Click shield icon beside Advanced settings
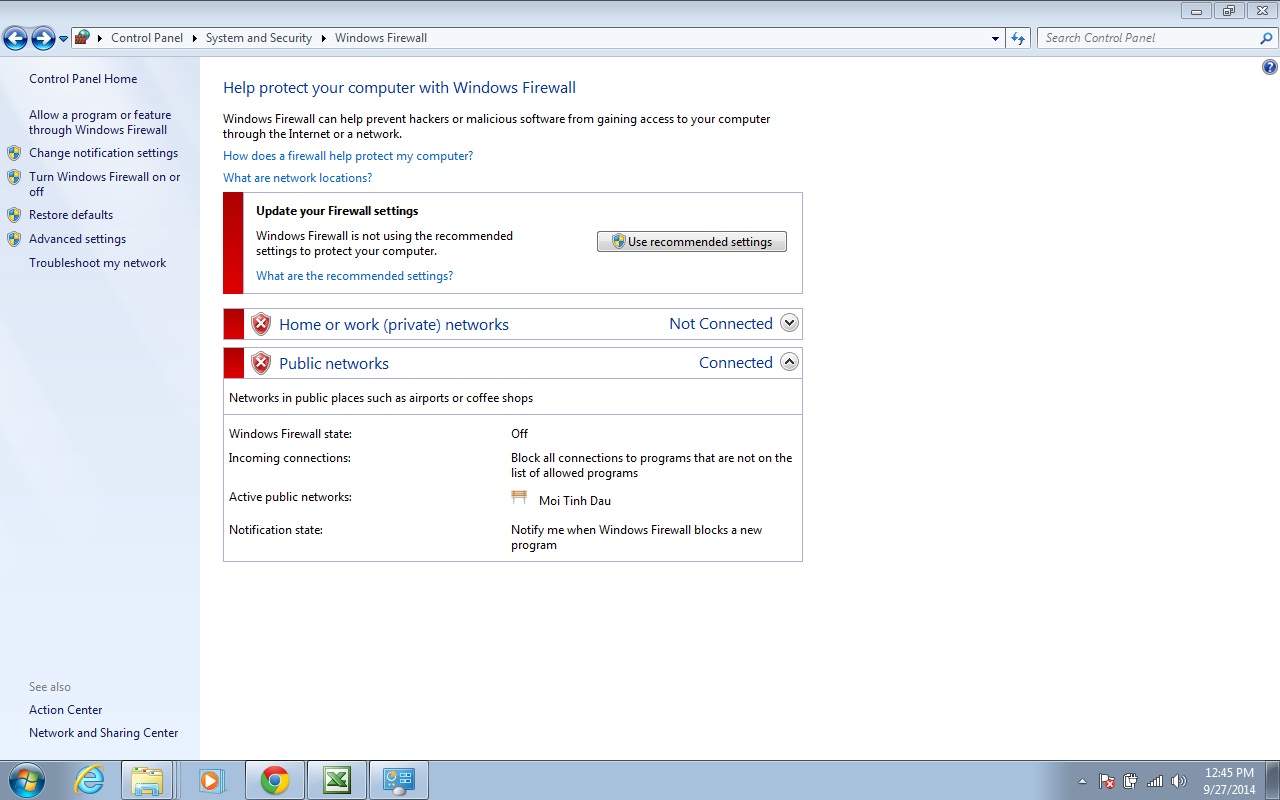This screenshot has width=1280, height=800. point(14,239)
